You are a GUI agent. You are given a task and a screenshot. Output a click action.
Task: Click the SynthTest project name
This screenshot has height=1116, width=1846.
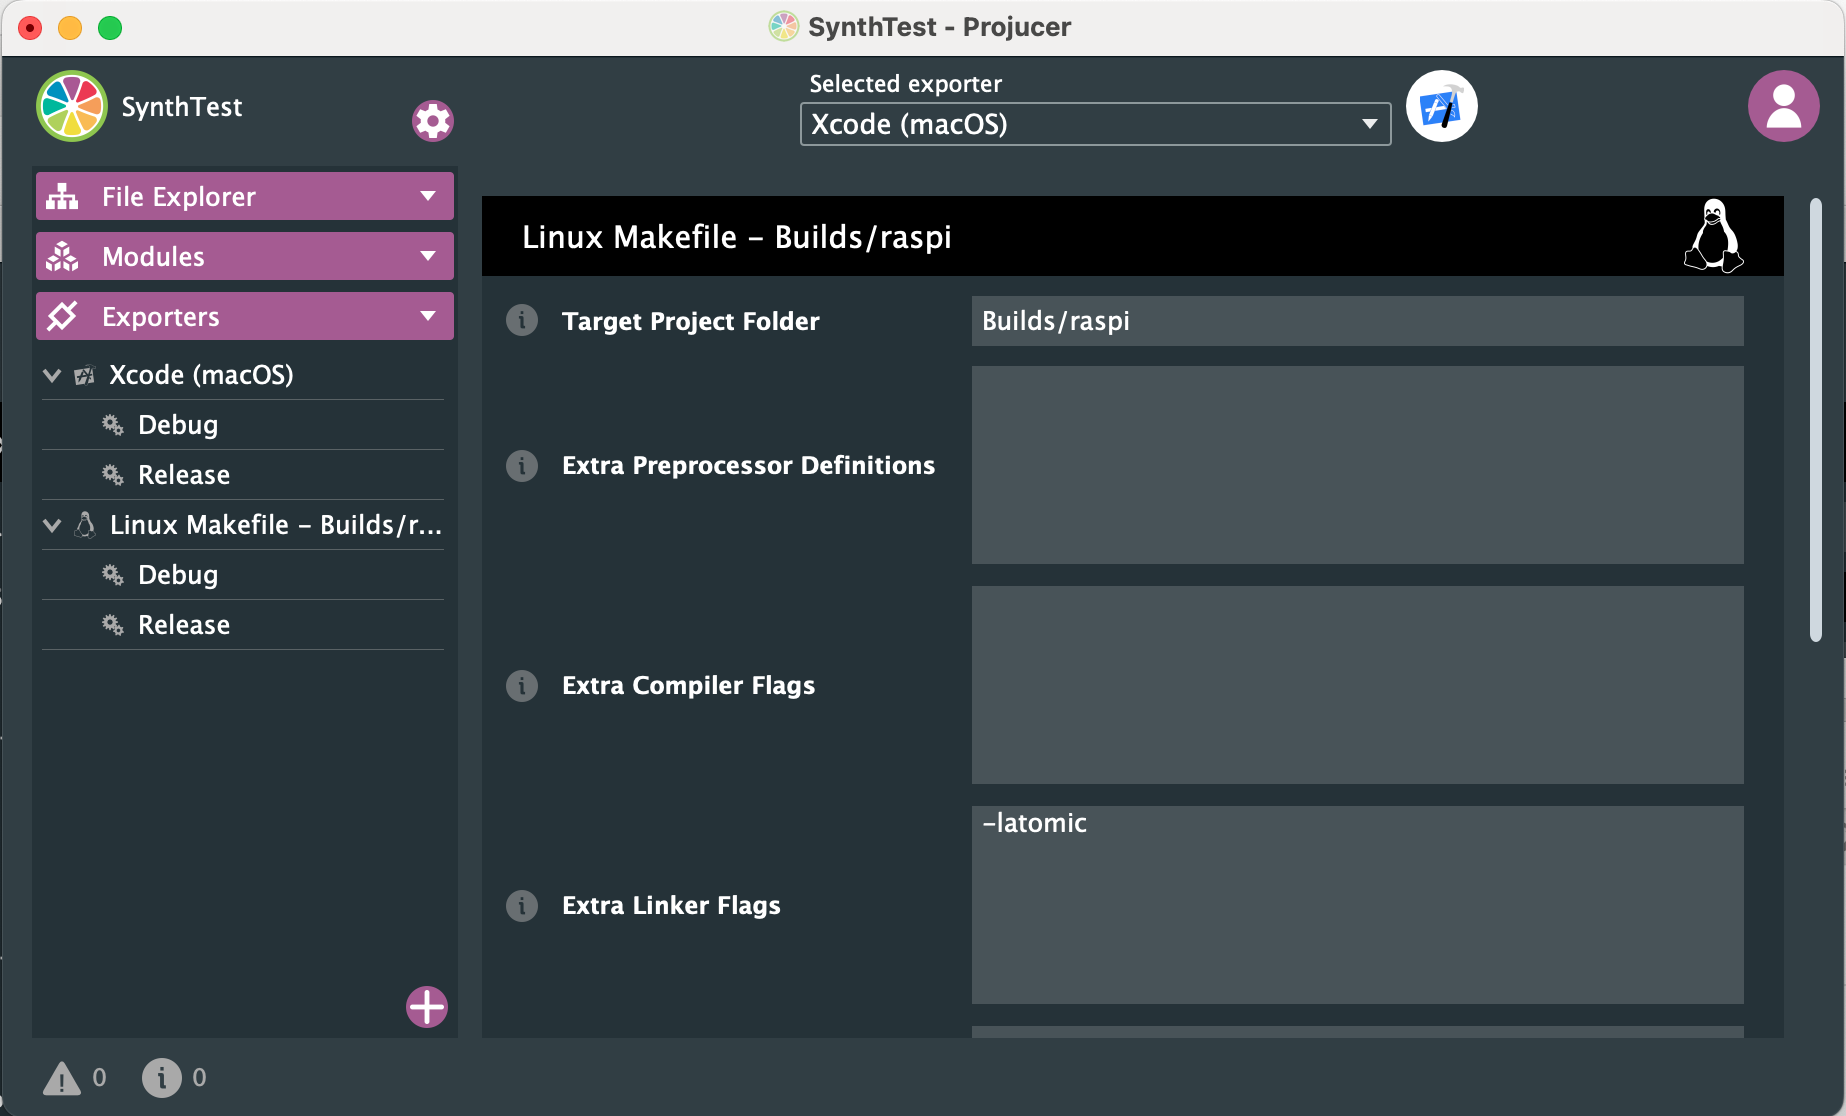click(182, 107)
